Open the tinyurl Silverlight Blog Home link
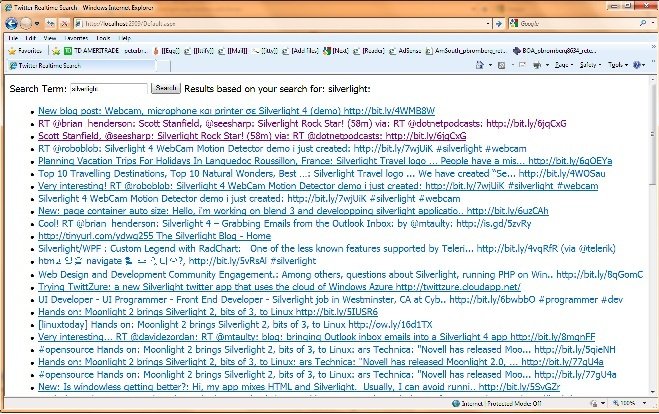The image size is (659, 414). 154,236
